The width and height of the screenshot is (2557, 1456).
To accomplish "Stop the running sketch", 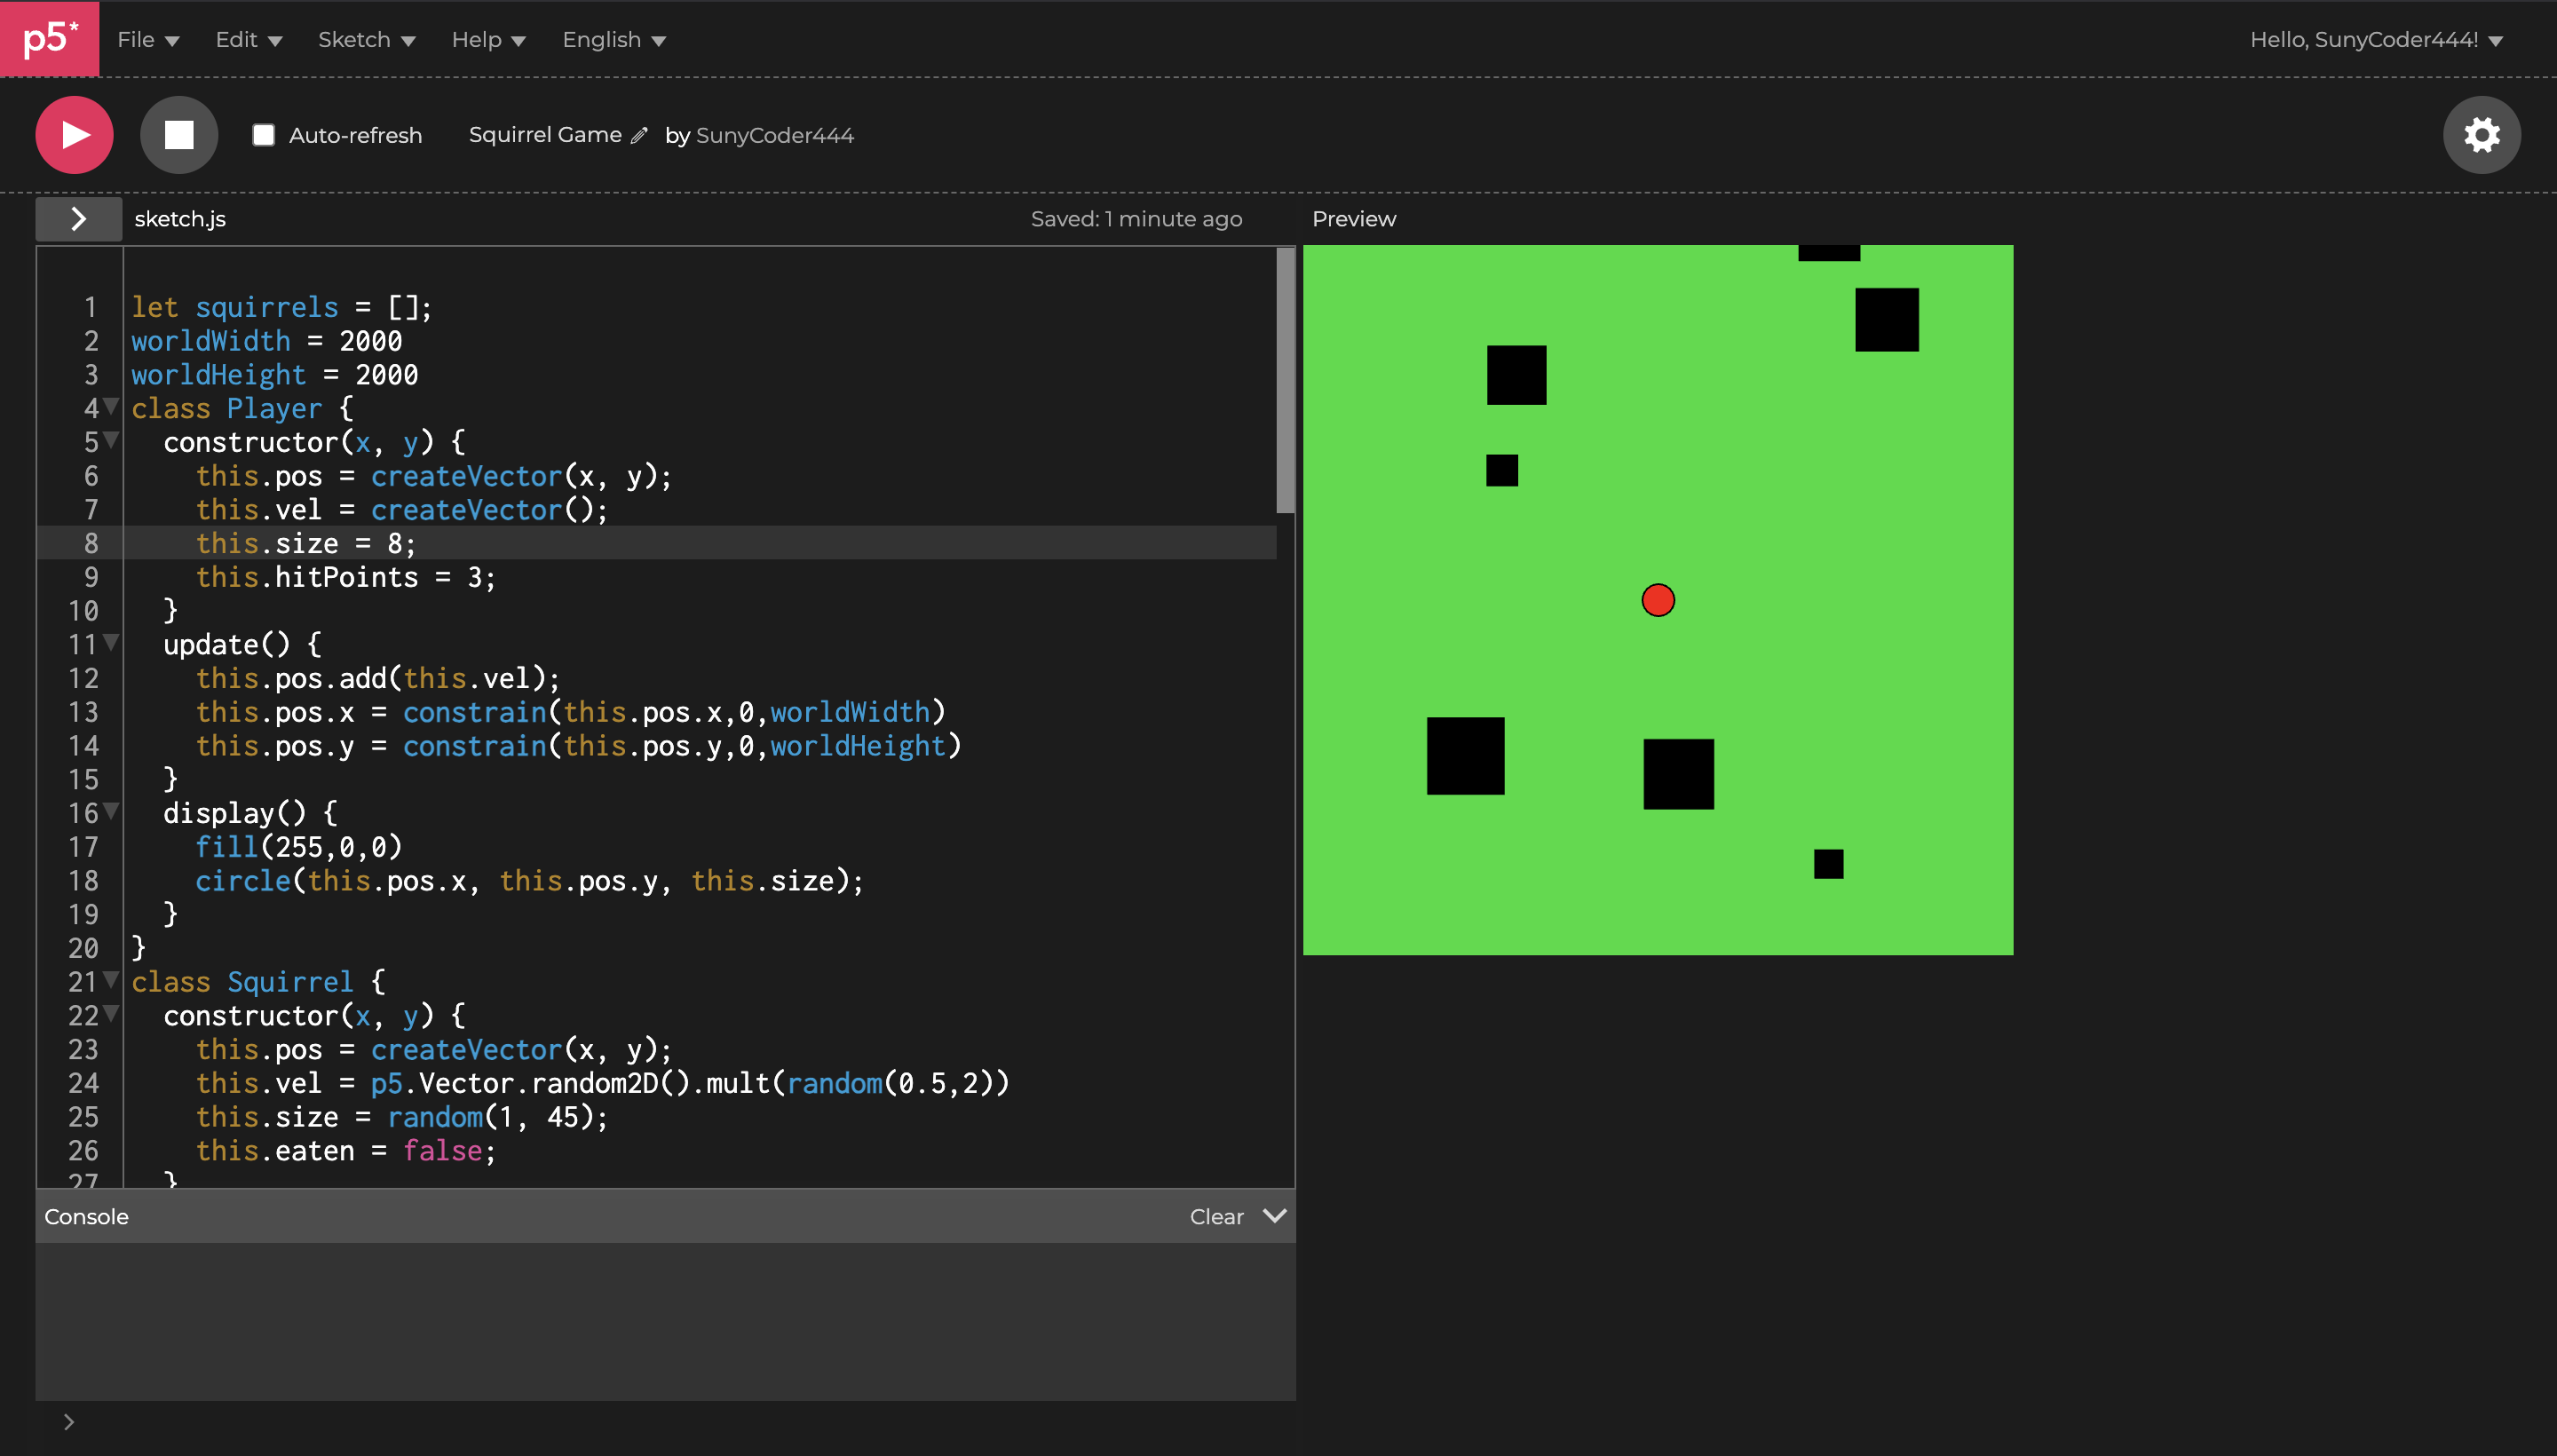I will tap(179, 135).
